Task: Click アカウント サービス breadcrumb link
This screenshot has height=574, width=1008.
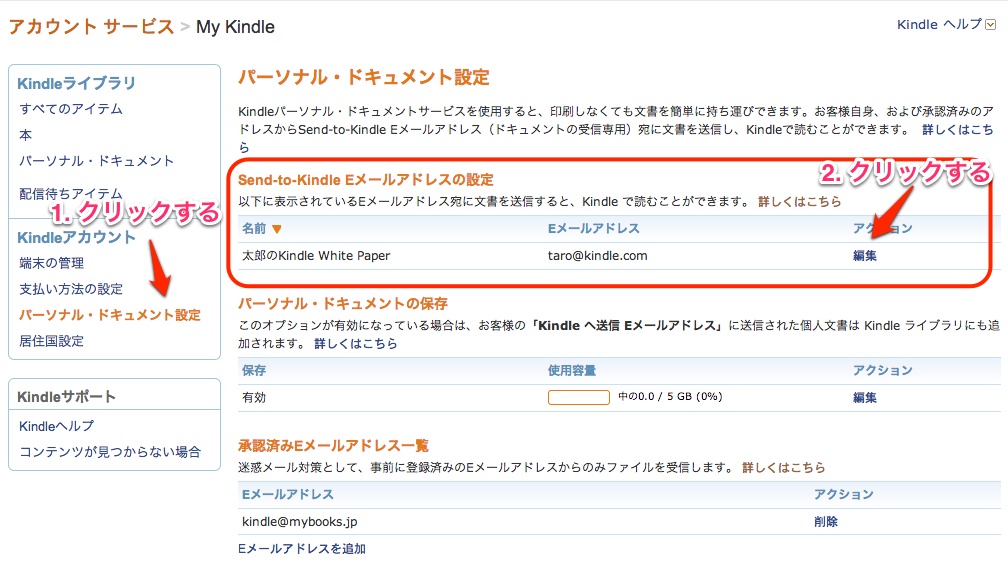Action: click(91, 27)
